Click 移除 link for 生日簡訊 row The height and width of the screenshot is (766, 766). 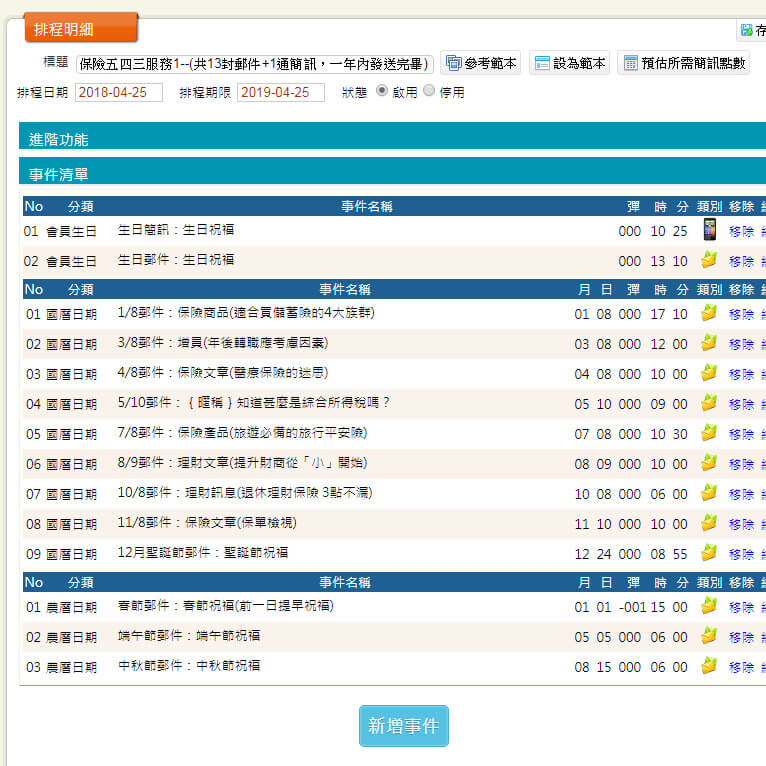(x=742, y=232)
